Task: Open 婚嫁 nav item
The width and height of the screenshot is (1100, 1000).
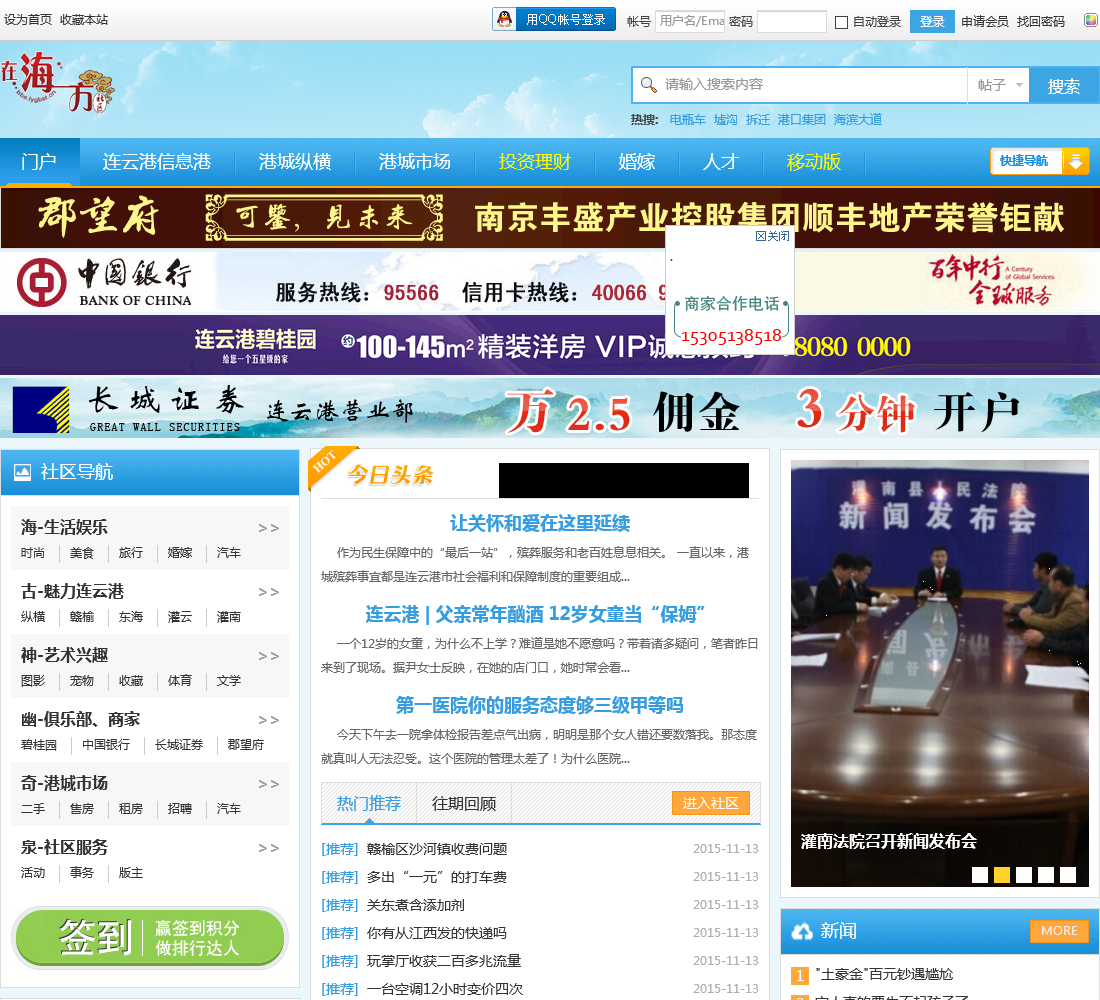Action: (x=637, y=162)
